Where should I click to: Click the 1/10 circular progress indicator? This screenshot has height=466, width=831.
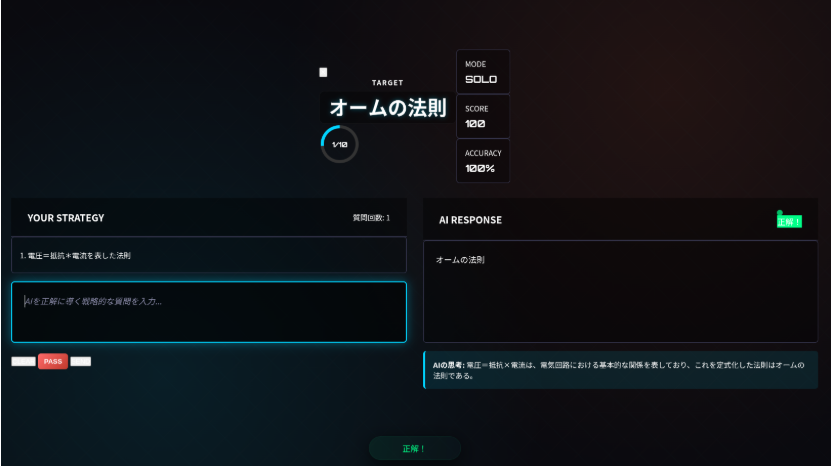point(339,145)
